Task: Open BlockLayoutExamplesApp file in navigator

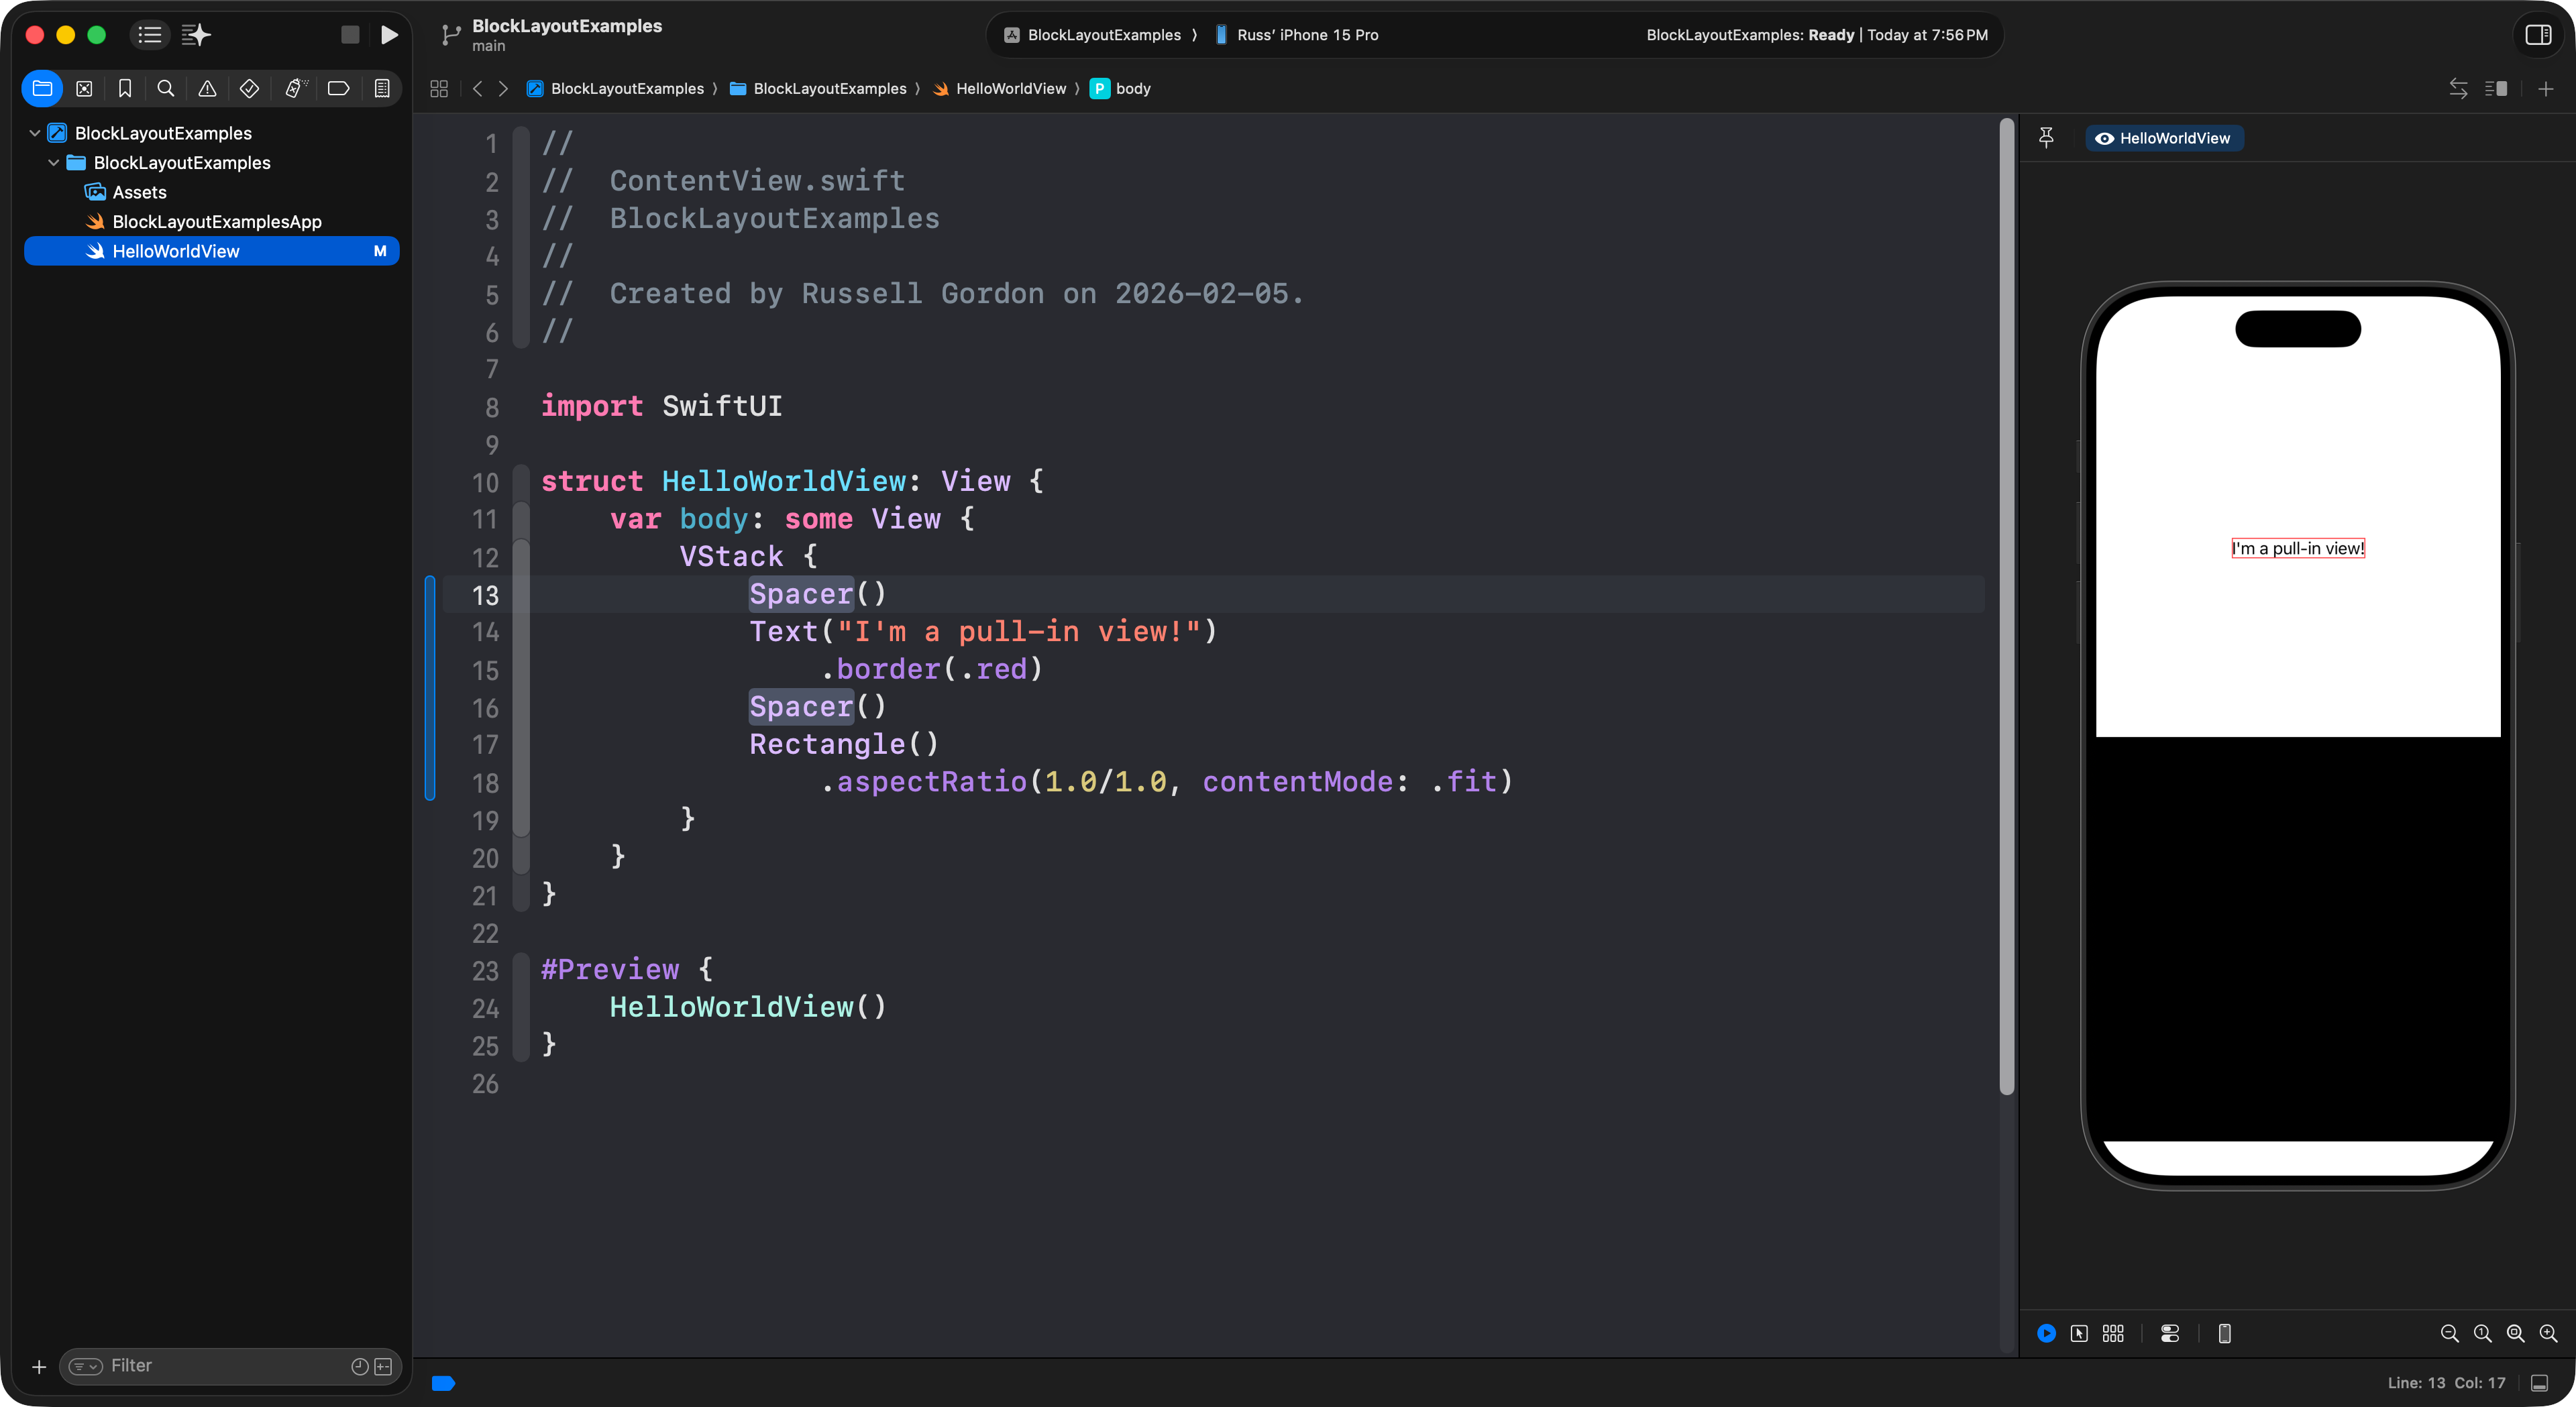Action: 216,222
